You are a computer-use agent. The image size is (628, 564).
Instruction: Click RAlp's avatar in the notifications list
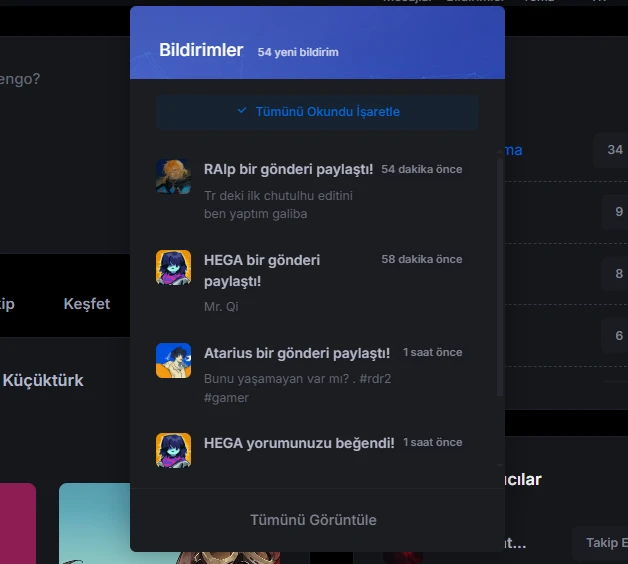click(173, 177)
